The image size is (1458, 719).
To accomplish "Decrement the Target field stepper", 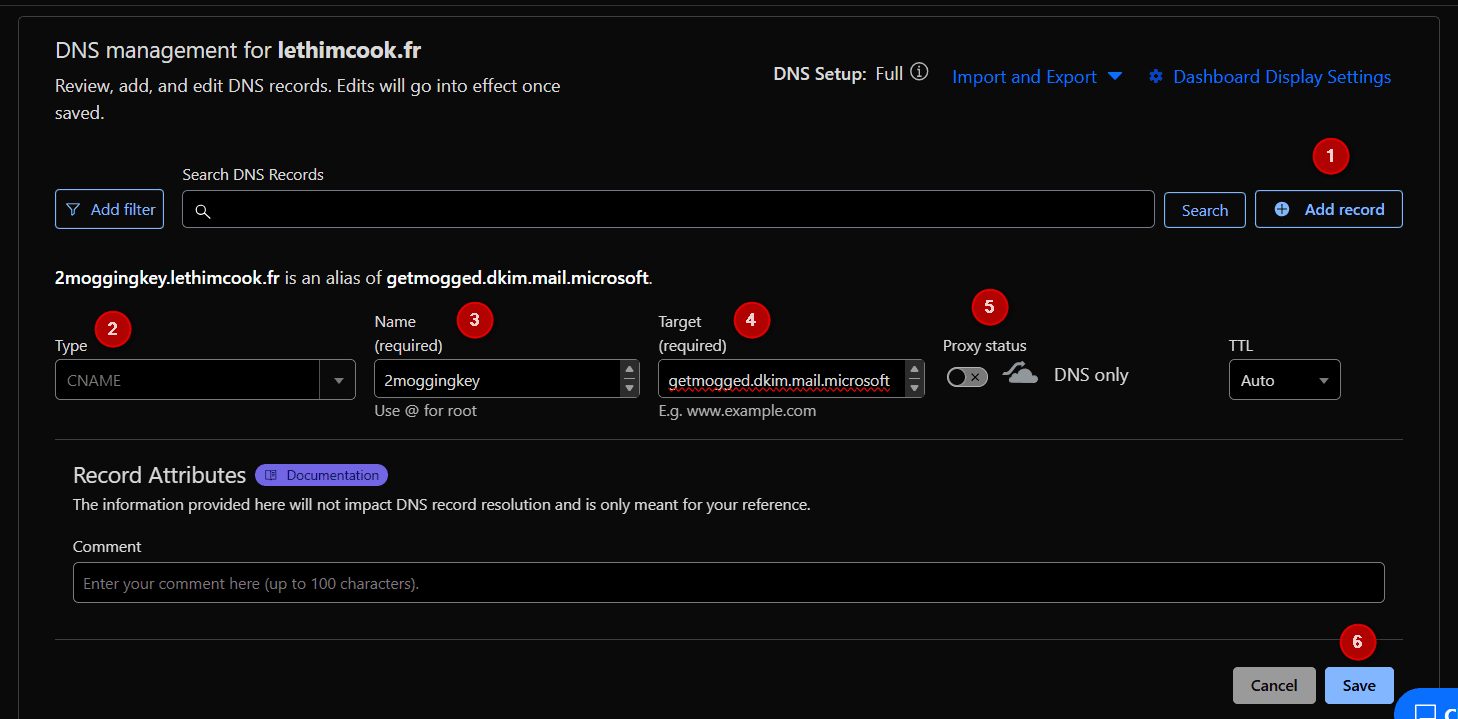I will (913, 385).
